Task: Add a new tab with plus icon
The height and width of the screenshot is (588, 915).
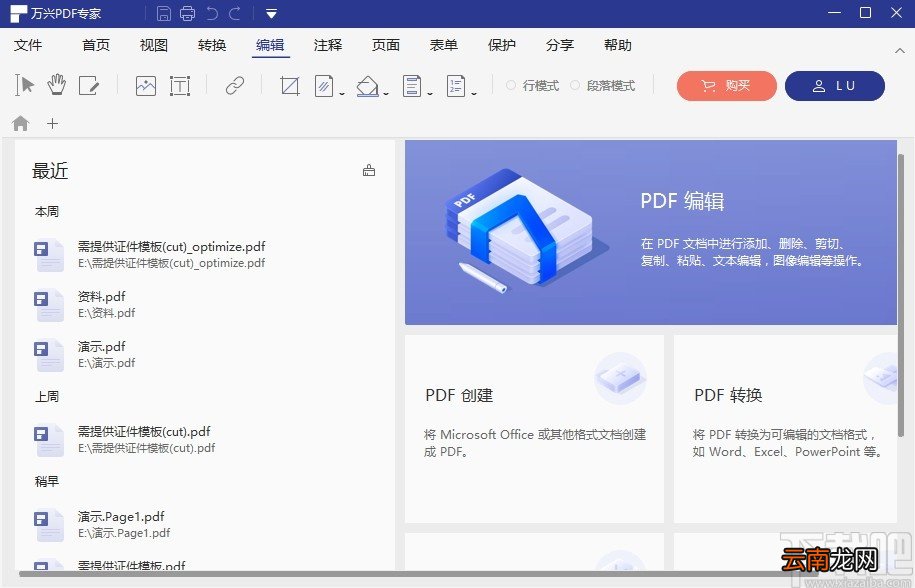Action: tap(53, 123)
